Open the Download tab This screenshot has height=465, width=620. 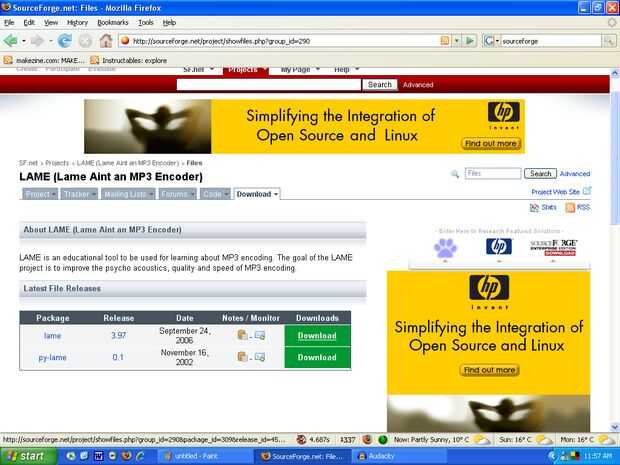(x=257, y=194)
